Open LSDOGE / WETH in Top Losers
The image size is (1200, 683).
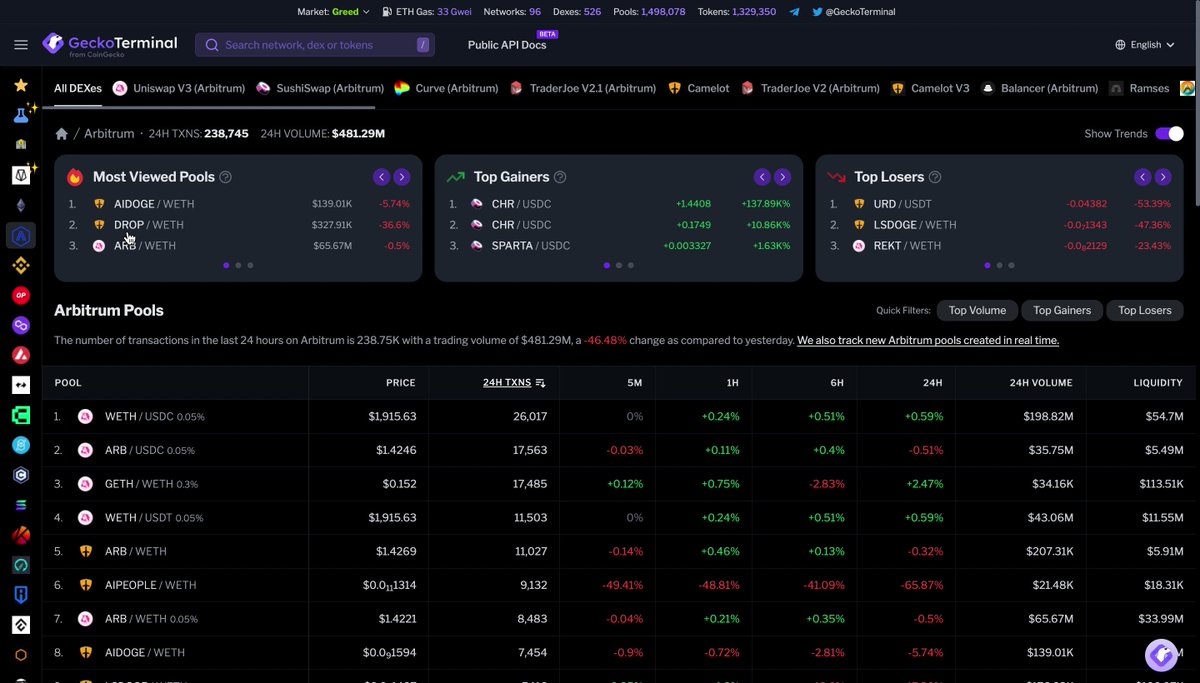(1000, 225)
